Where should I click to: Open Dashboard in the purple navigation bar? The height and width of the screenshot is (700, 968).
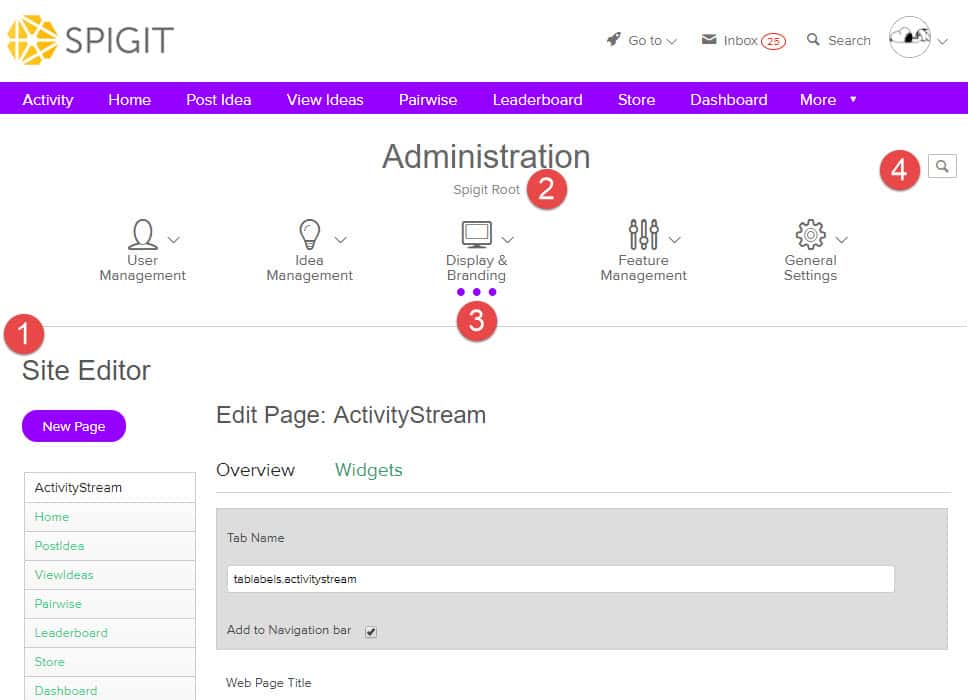pyautogui.click(x=729, y=99)
